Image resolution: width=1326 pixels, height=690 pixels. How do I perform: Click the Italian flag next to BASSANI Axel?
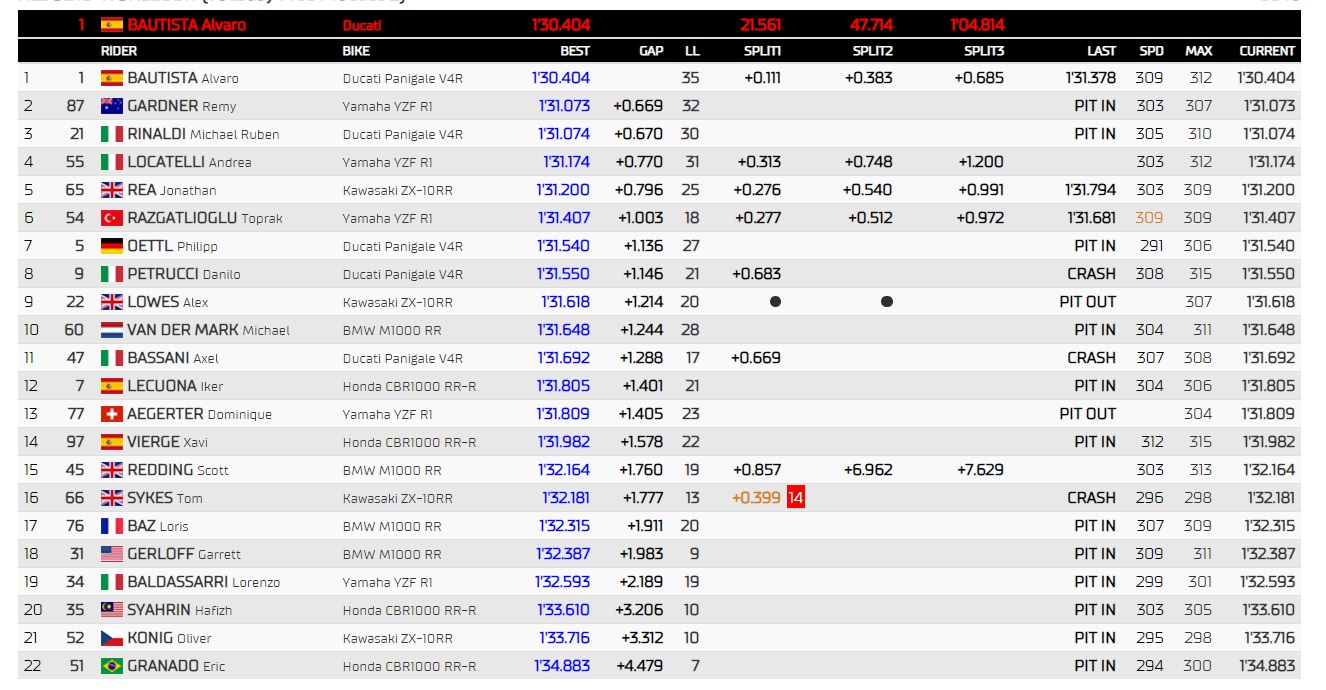tap(111, 358)
